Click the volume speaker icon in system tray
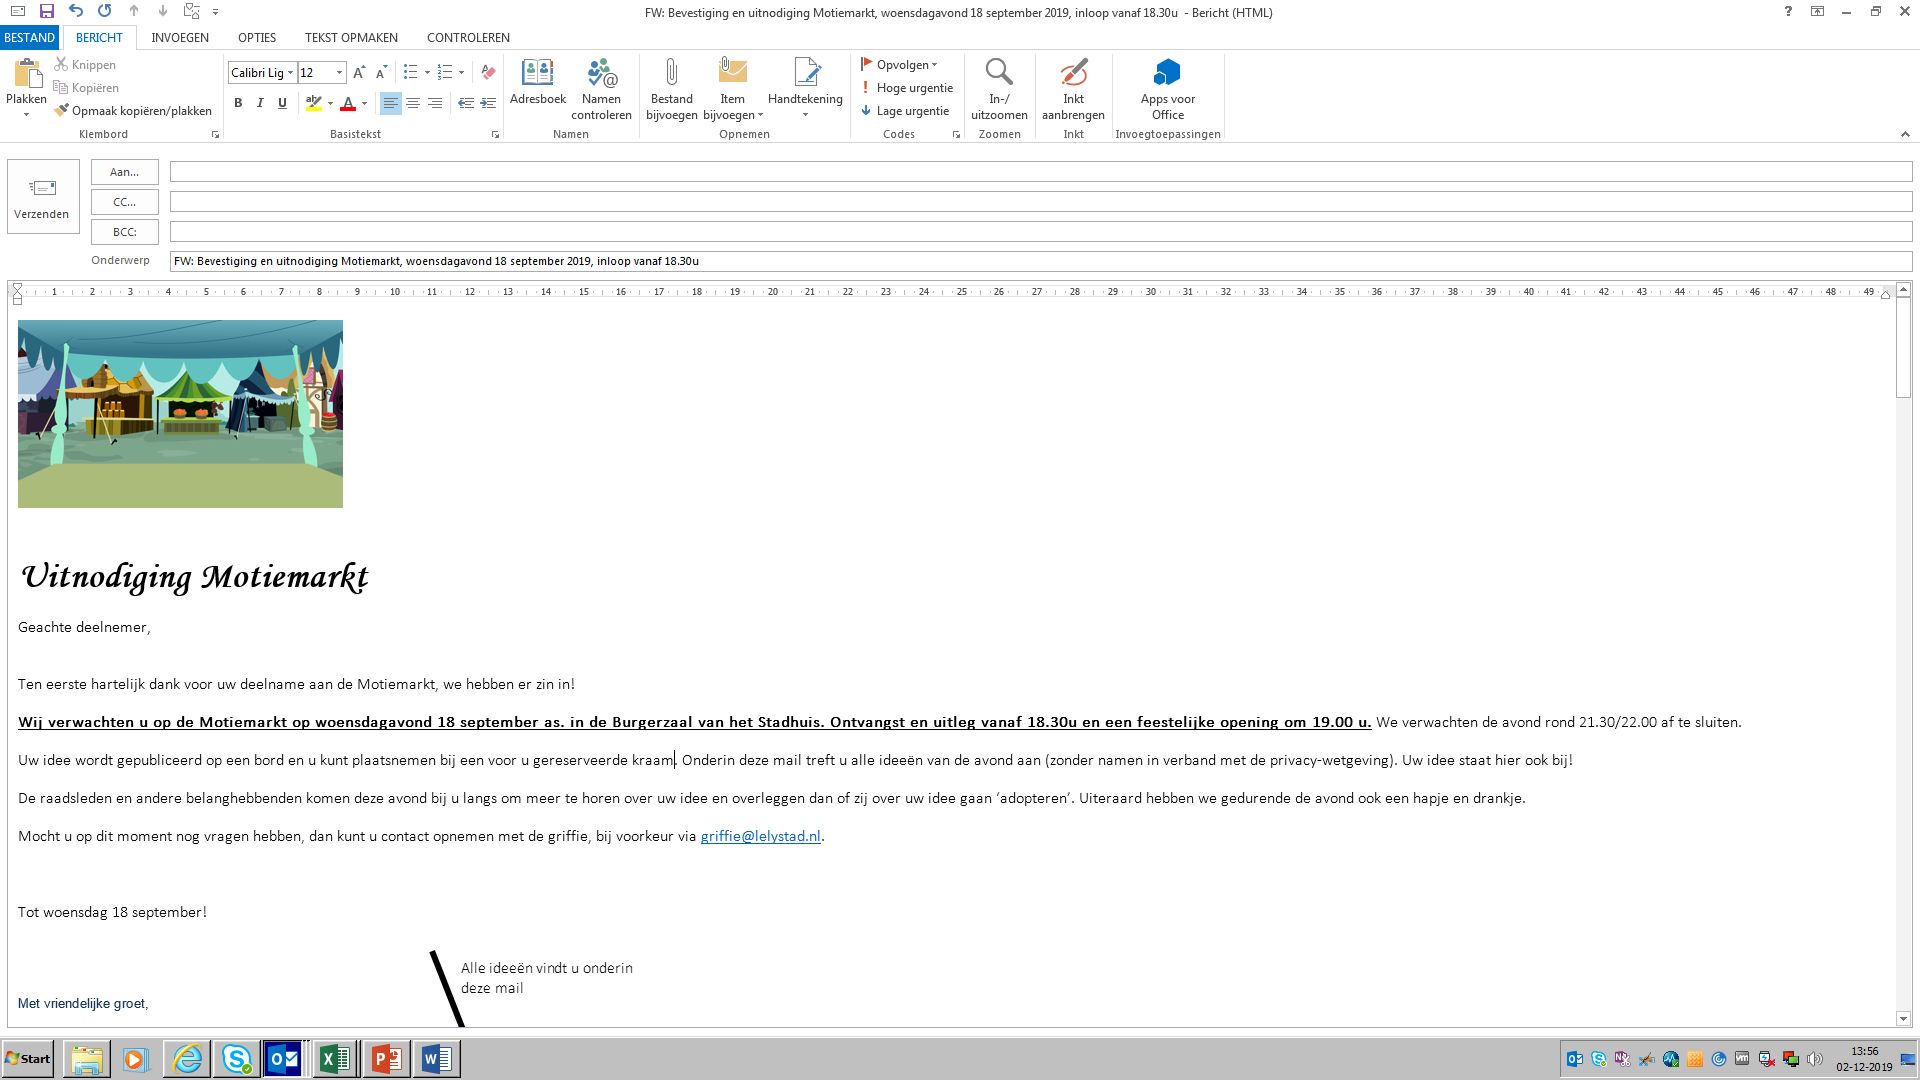This screenshot has height=1080, width=1920. click(x=1815, y=1059)
